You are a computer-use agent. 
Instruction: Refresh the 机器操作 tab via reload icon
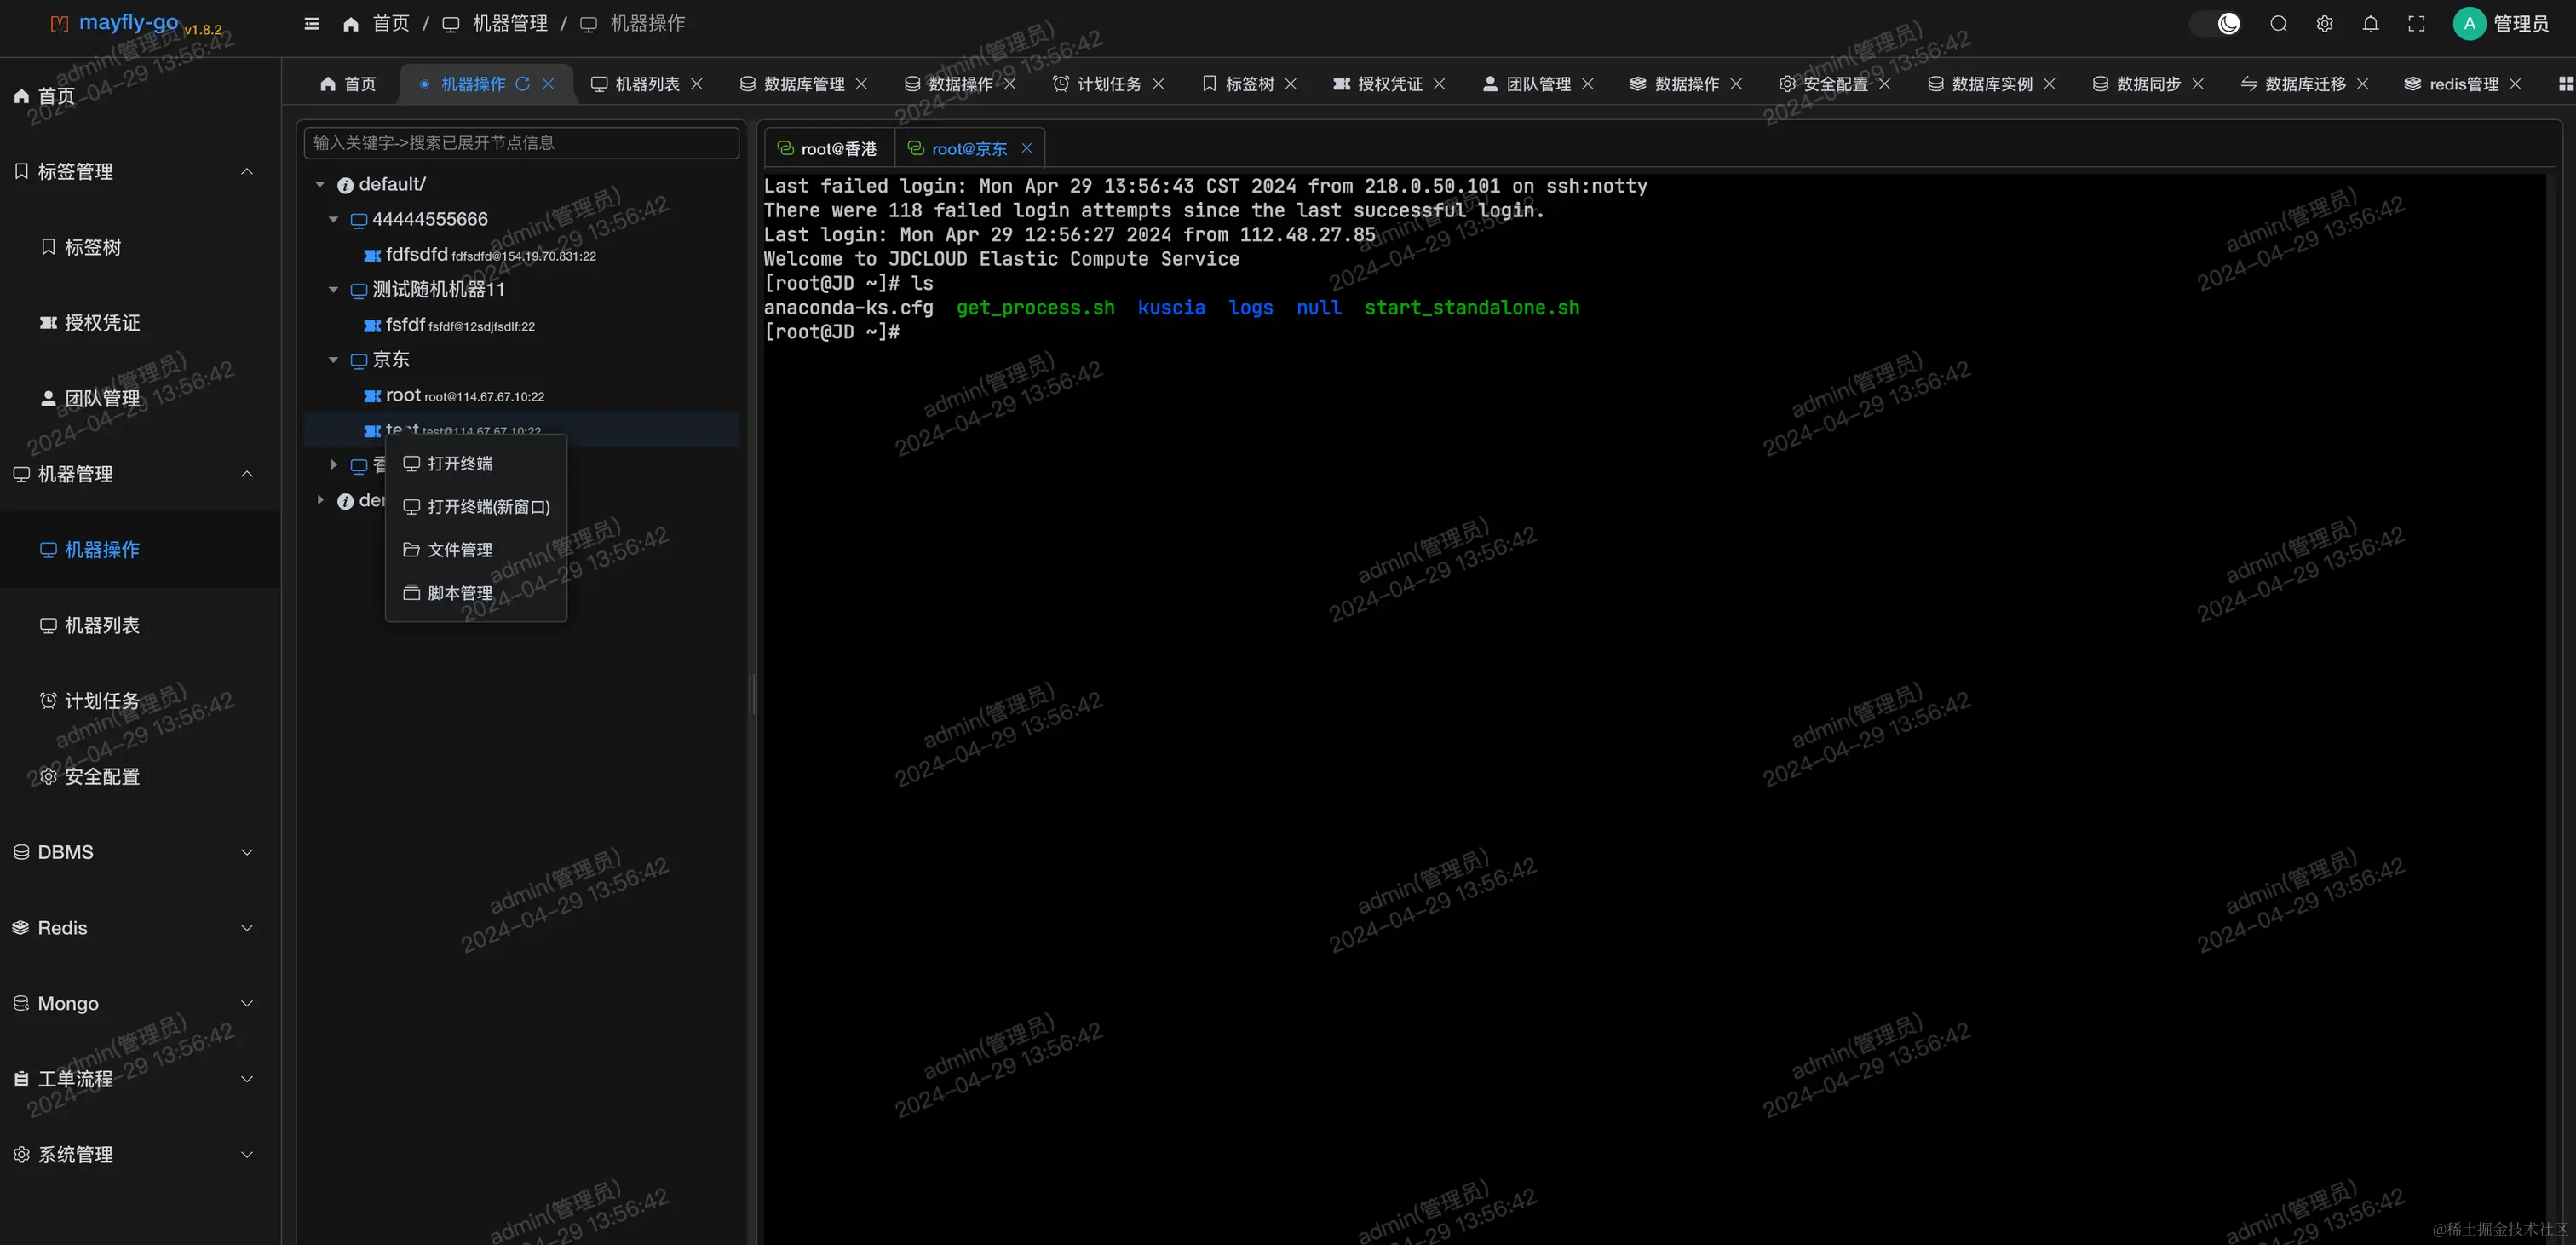click(522, 84)
